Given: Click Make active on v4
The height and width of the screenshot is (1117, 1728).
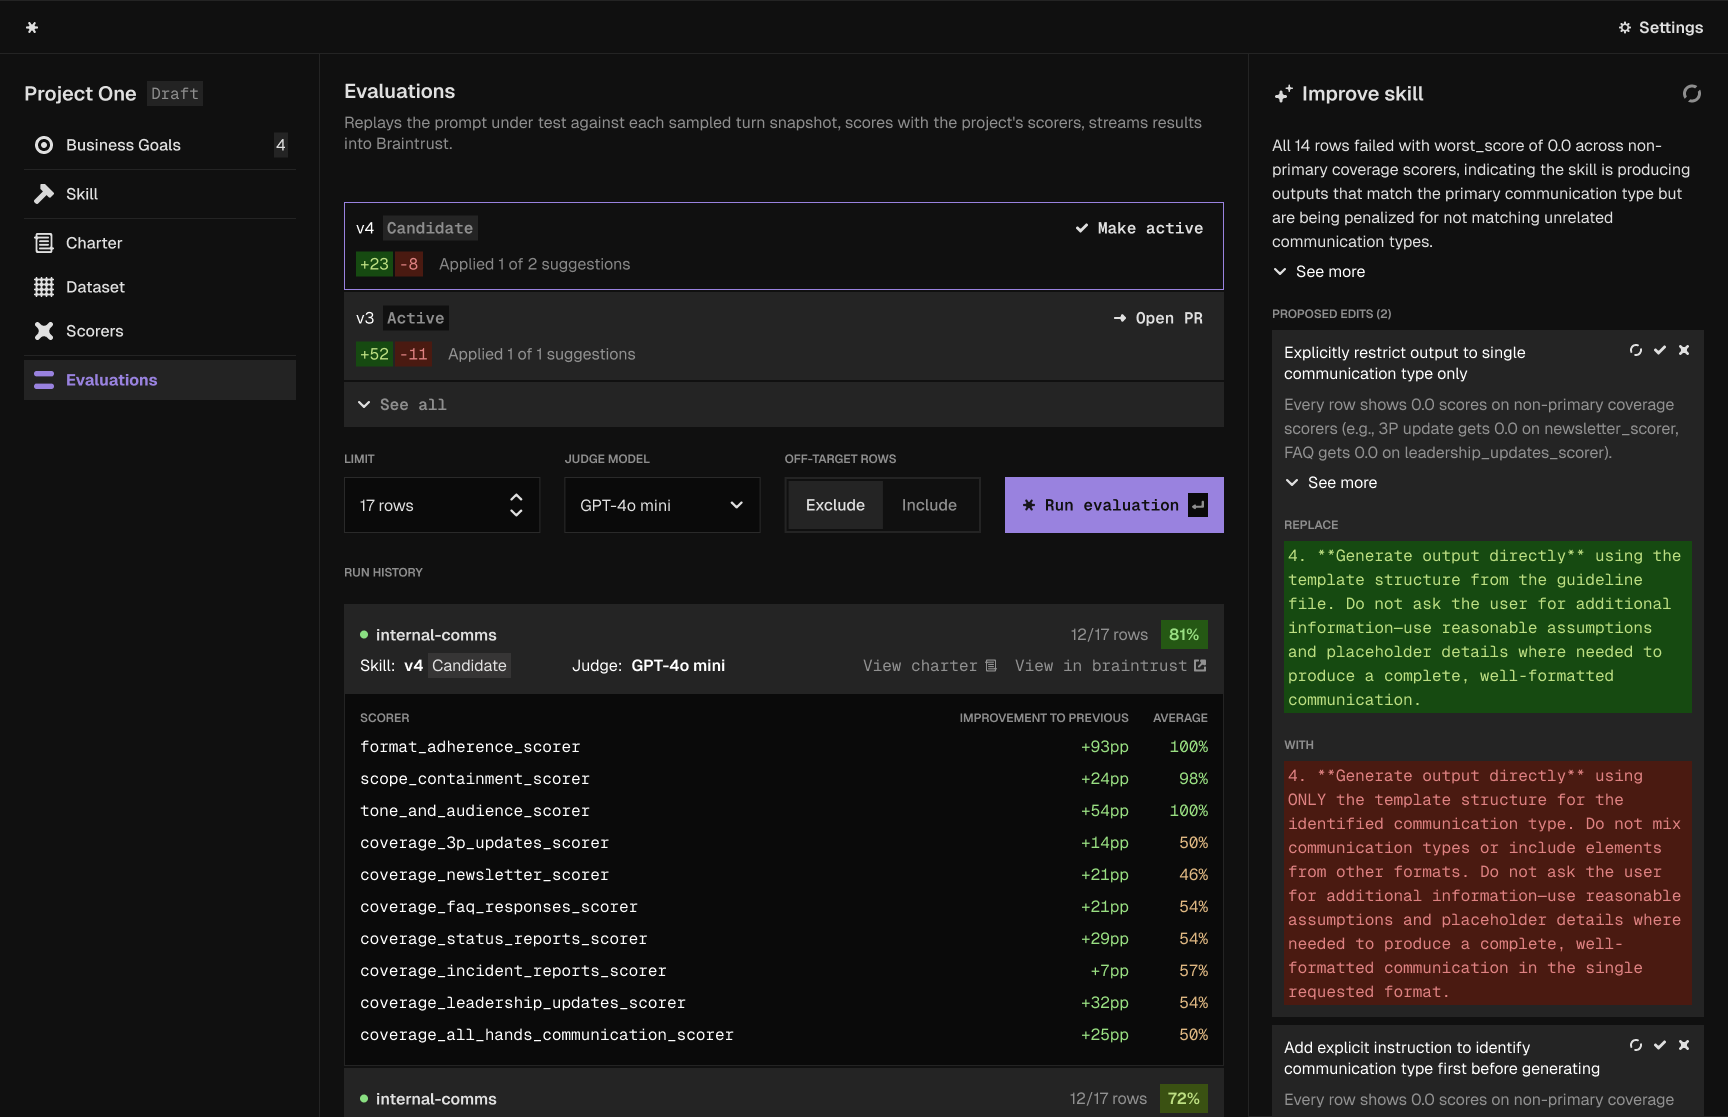Looking at the screenshot, I should coord(1139,228).
